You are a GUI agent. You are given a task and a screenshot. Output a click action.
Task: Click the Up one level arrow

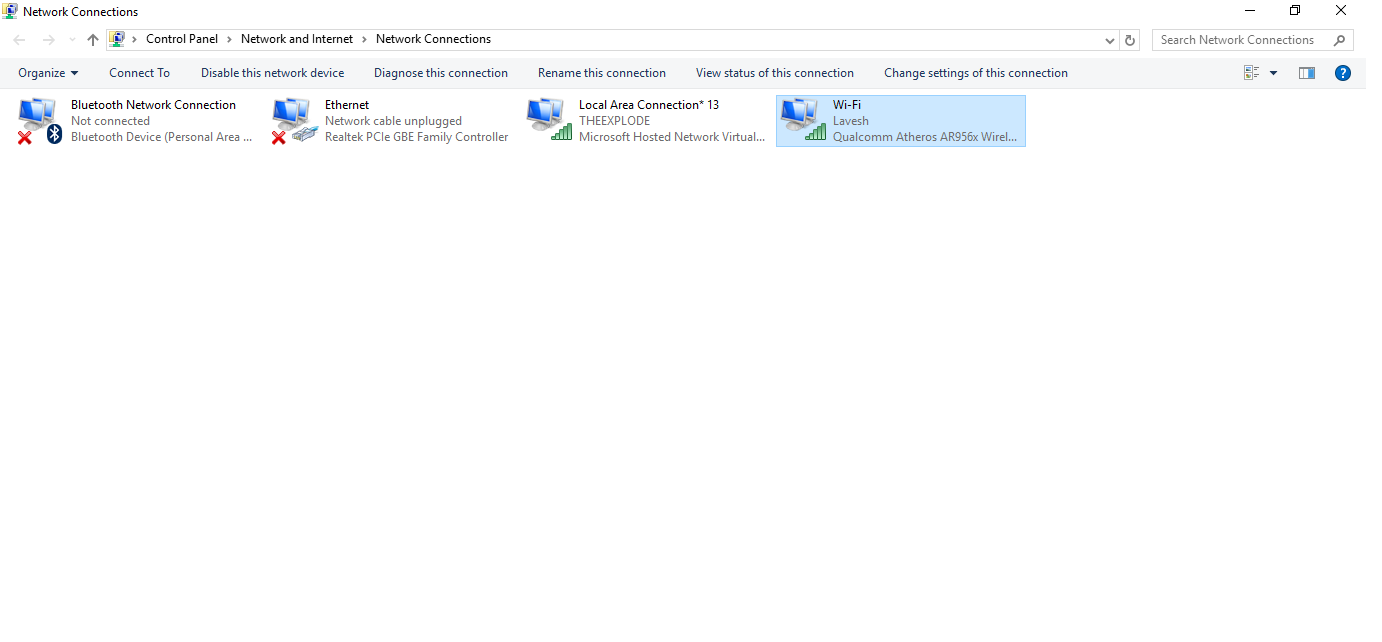92,39
